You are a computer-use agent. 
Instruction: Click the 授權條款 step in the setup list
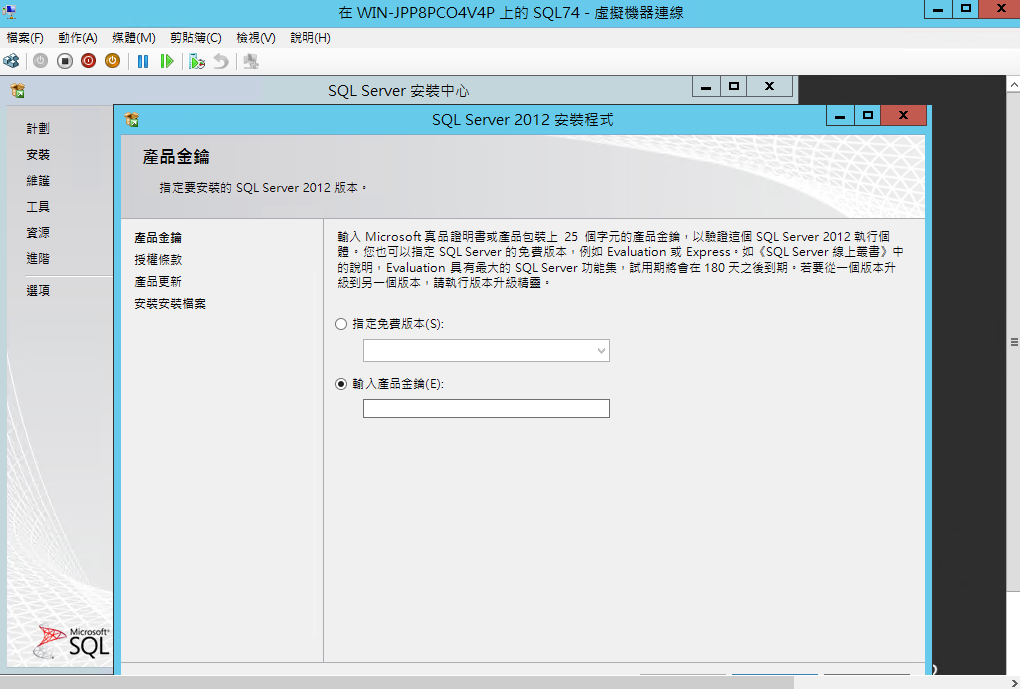[x=158, y=260]
